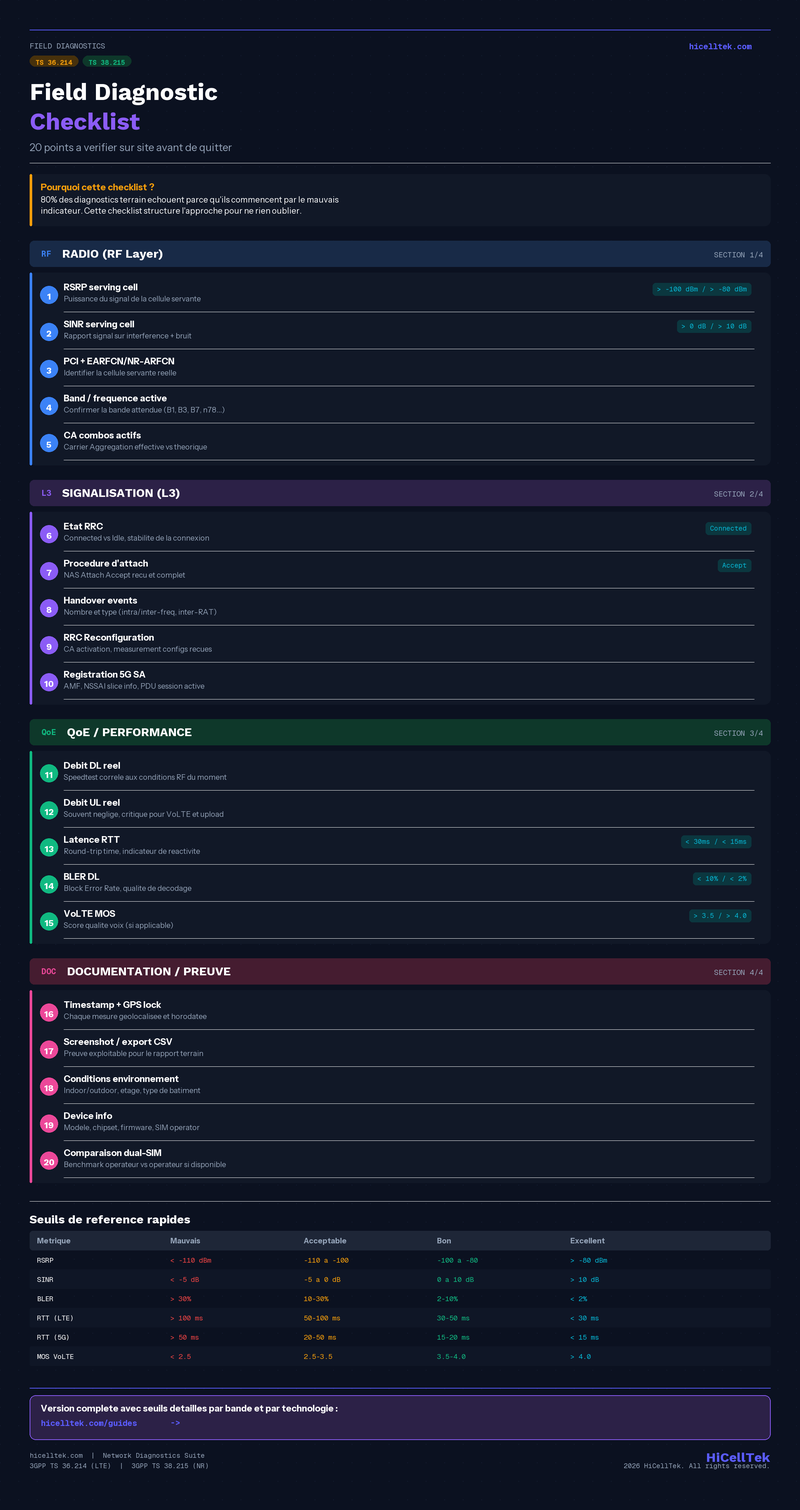The height and width of the screenshot is (1510, 800).
Task: Click the TS 38.215 tag
Action: (x=106, y=62)
